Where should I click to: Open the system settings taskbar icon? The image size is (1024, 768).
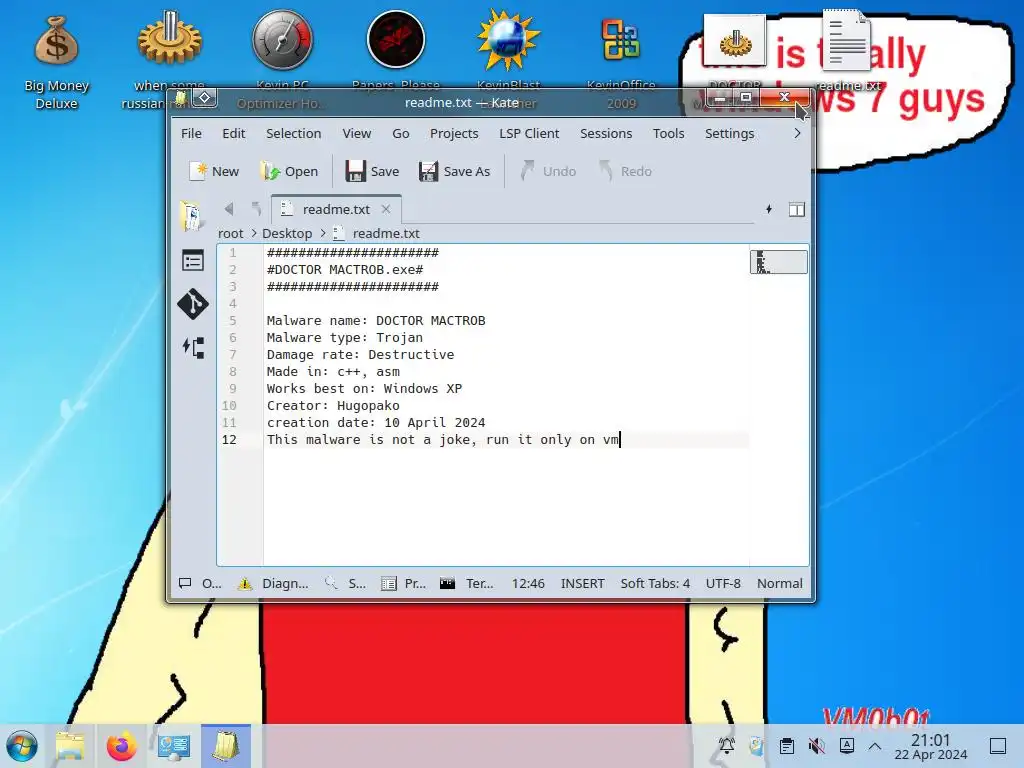pyautogui.click(x=174, y=746)
